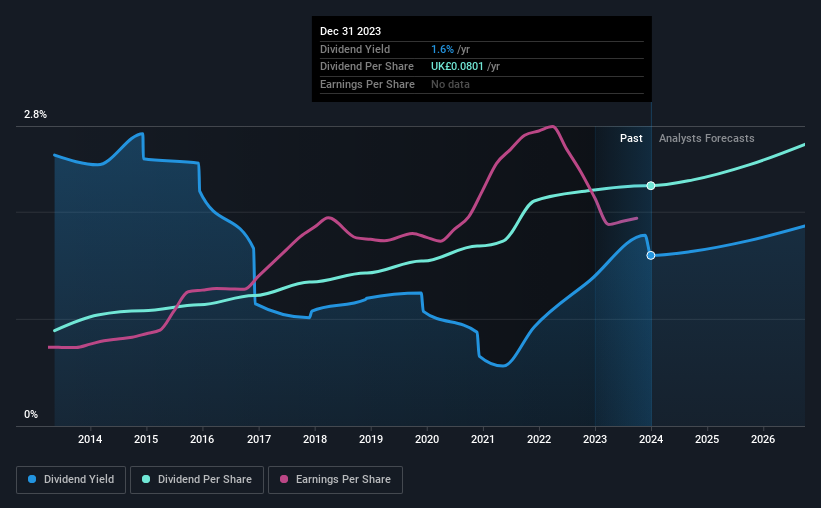
Task: Click the 2025 x-axis label
Action: coord(707,439)
